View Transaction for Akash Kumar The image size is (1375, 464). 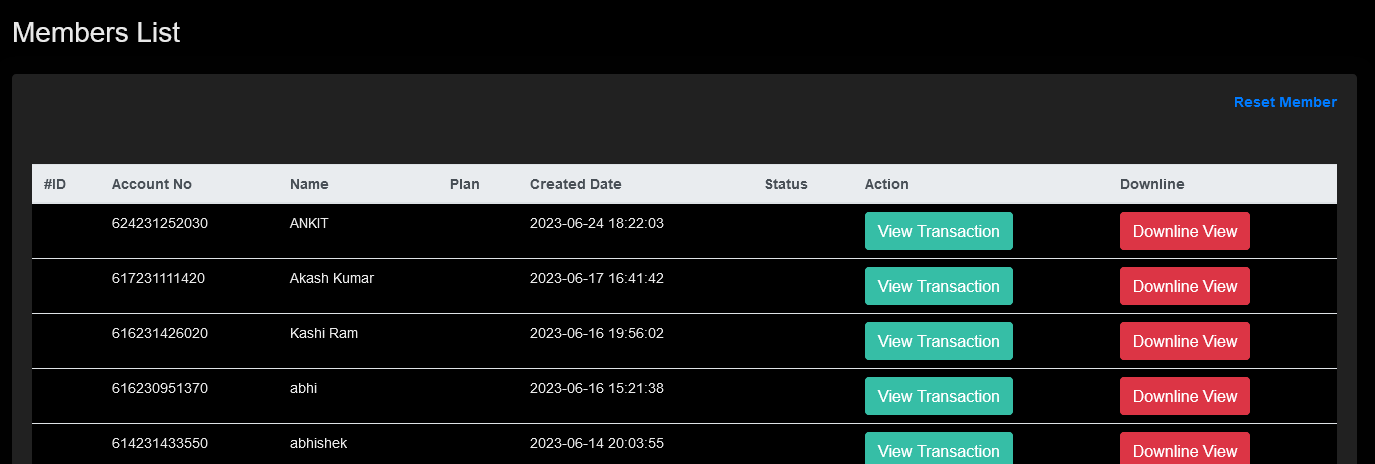pos(939,286)
